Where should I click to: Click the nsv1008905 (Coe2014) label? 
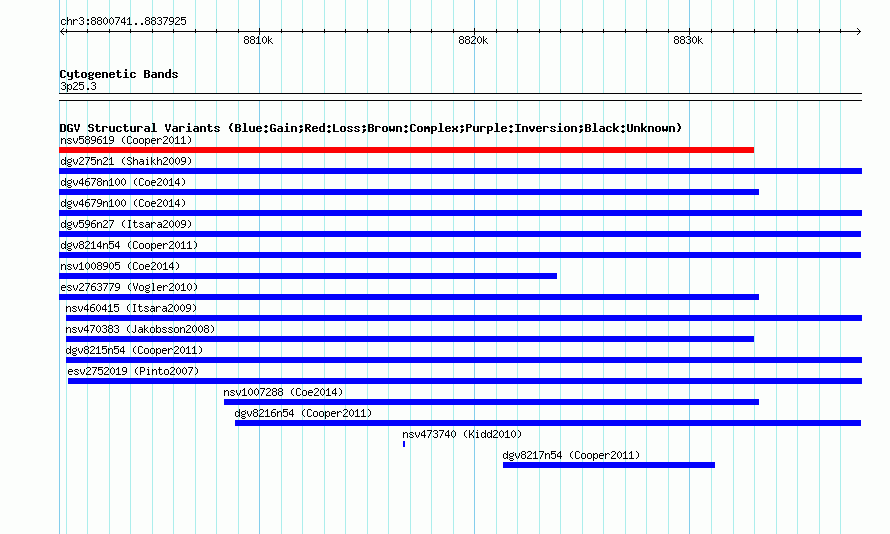pos(120,266)
